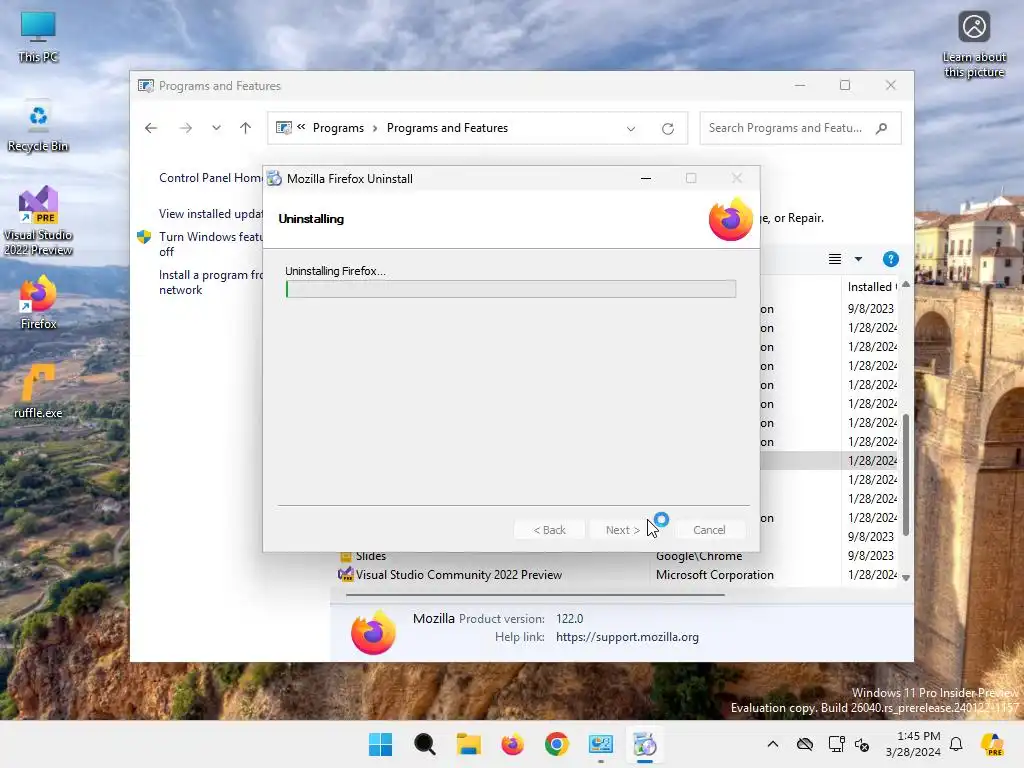This screenshot has width=1024, height=768.
Task: Open the Windows Start menu
Action: [380, 744]
